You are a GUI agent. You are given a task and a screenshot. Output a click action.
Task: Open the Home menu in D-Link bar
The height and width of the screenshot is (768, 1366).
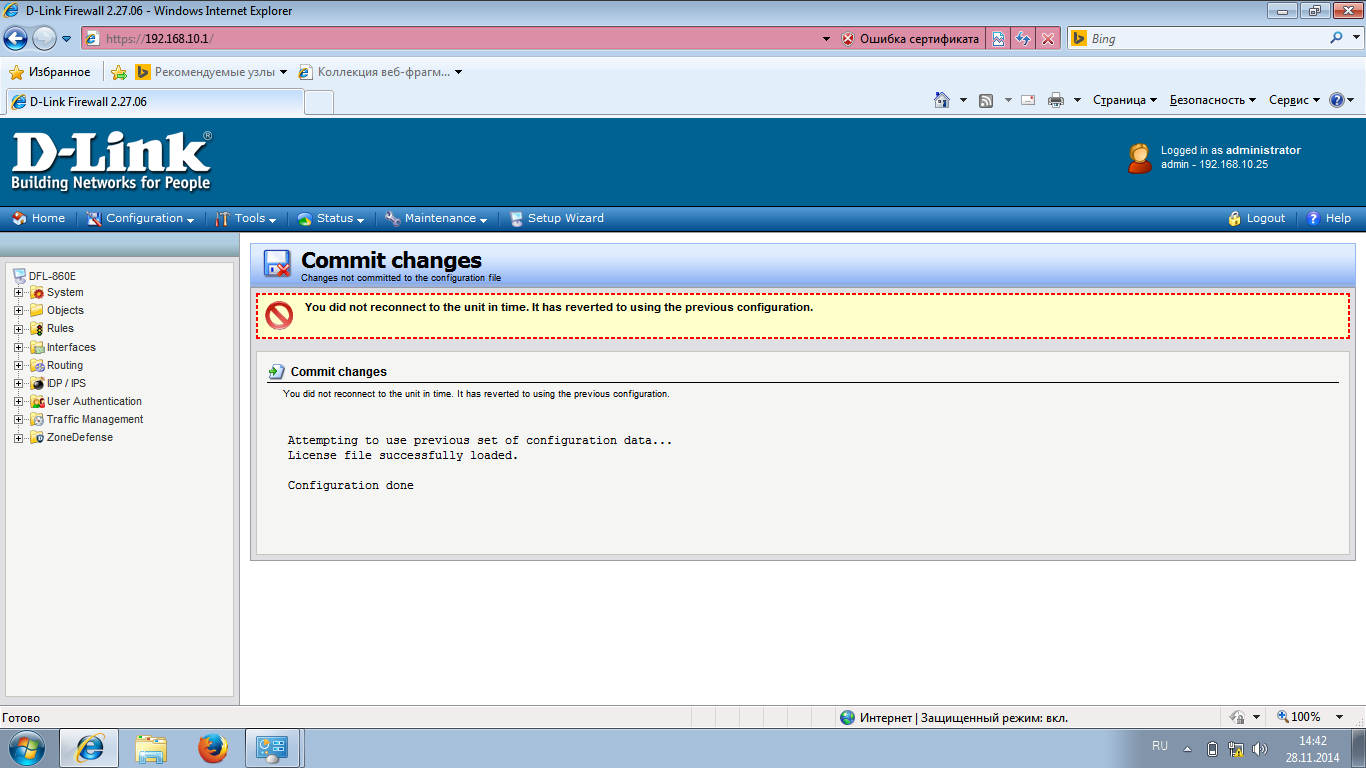coord(39,218)
